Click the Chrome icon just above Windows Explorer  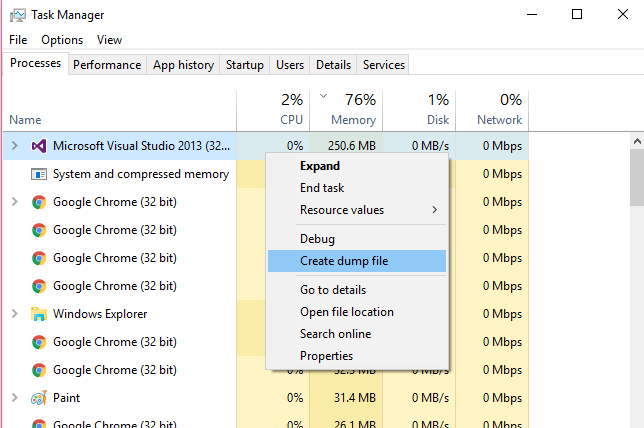(39, 286)
